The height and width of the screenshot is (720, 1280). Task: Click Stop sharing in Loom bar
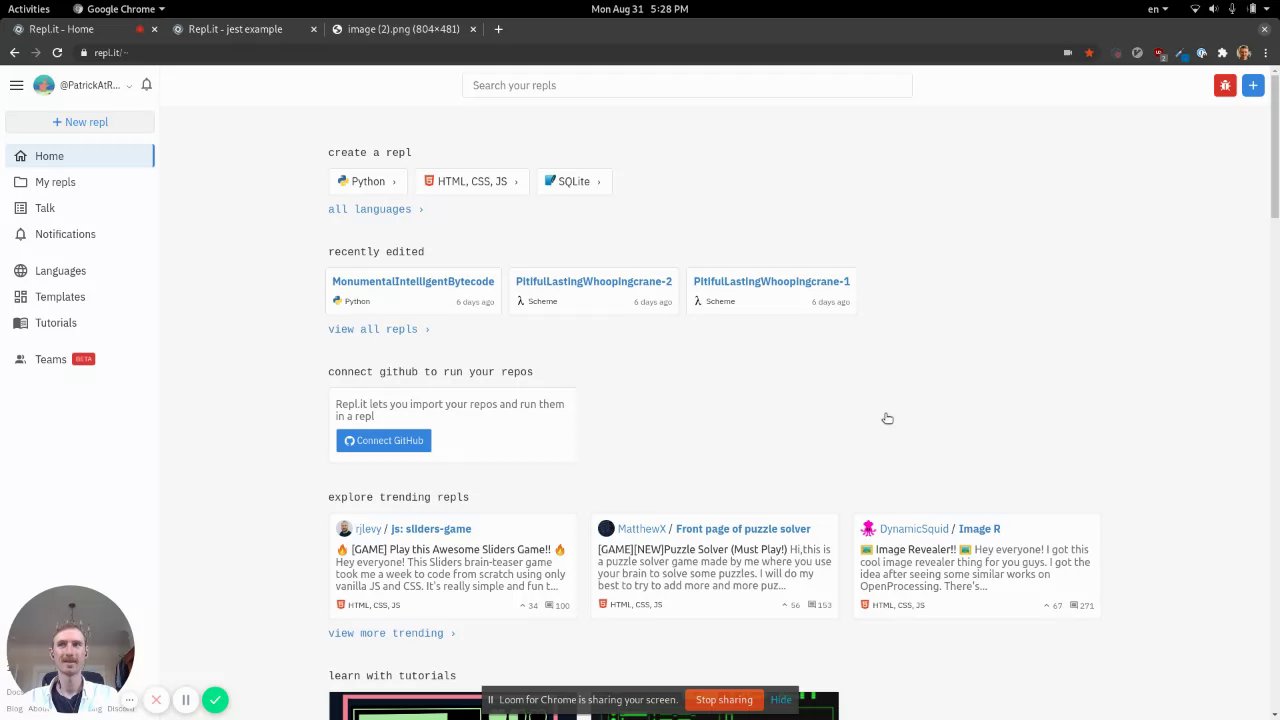(x=724, y=700)
